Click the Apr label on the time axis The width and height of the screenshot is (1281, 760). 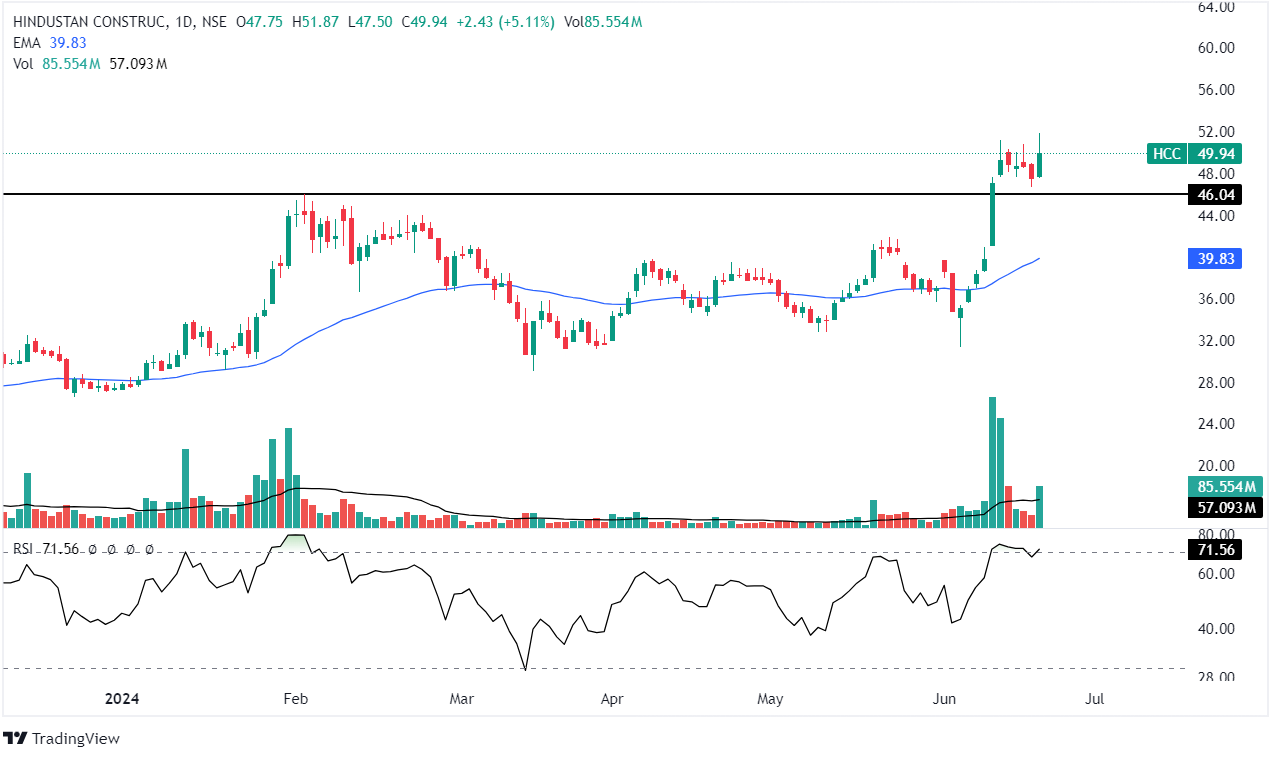(611, 699)
